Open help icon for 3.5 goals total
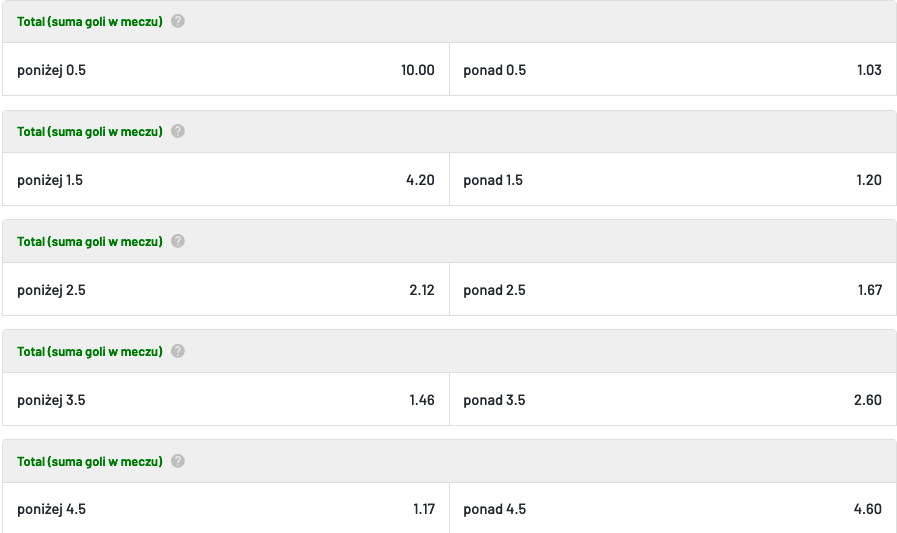This screenshot has height=533, width=897. coord(178,351)
